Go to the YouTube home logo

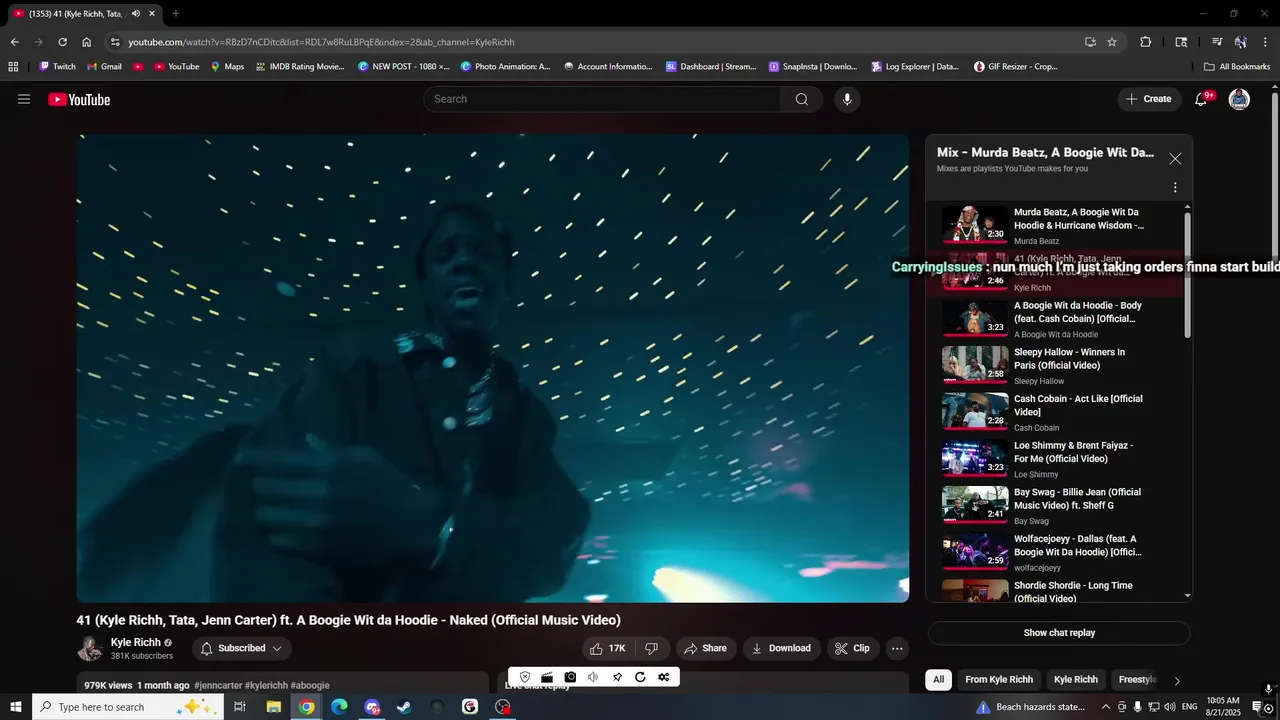pyautogui.click(x=79, y=99)
